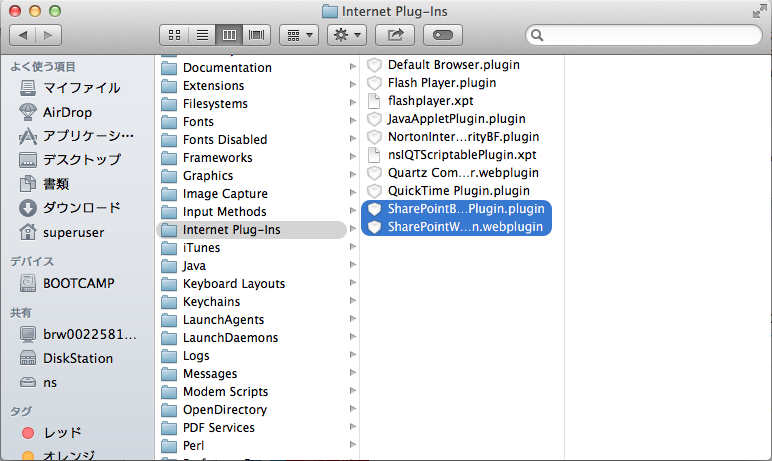The width and height of the screenshot is (772, 461).
Task: Select SharePointB…Plugin.plugin file
Action: (x=456, y=209)
